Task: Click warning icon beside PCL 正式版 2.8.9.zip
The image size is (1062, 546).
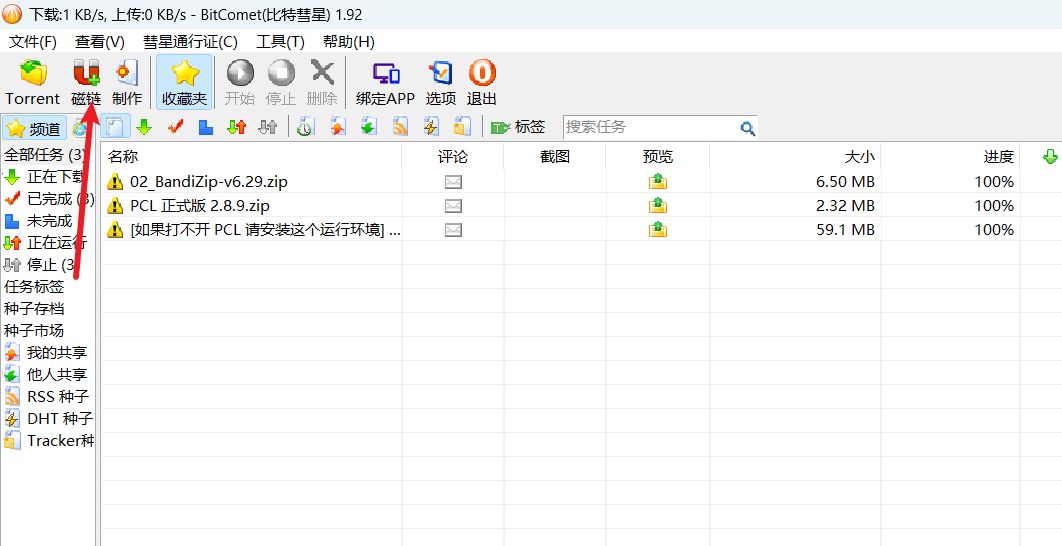Action: coord(115,206)
